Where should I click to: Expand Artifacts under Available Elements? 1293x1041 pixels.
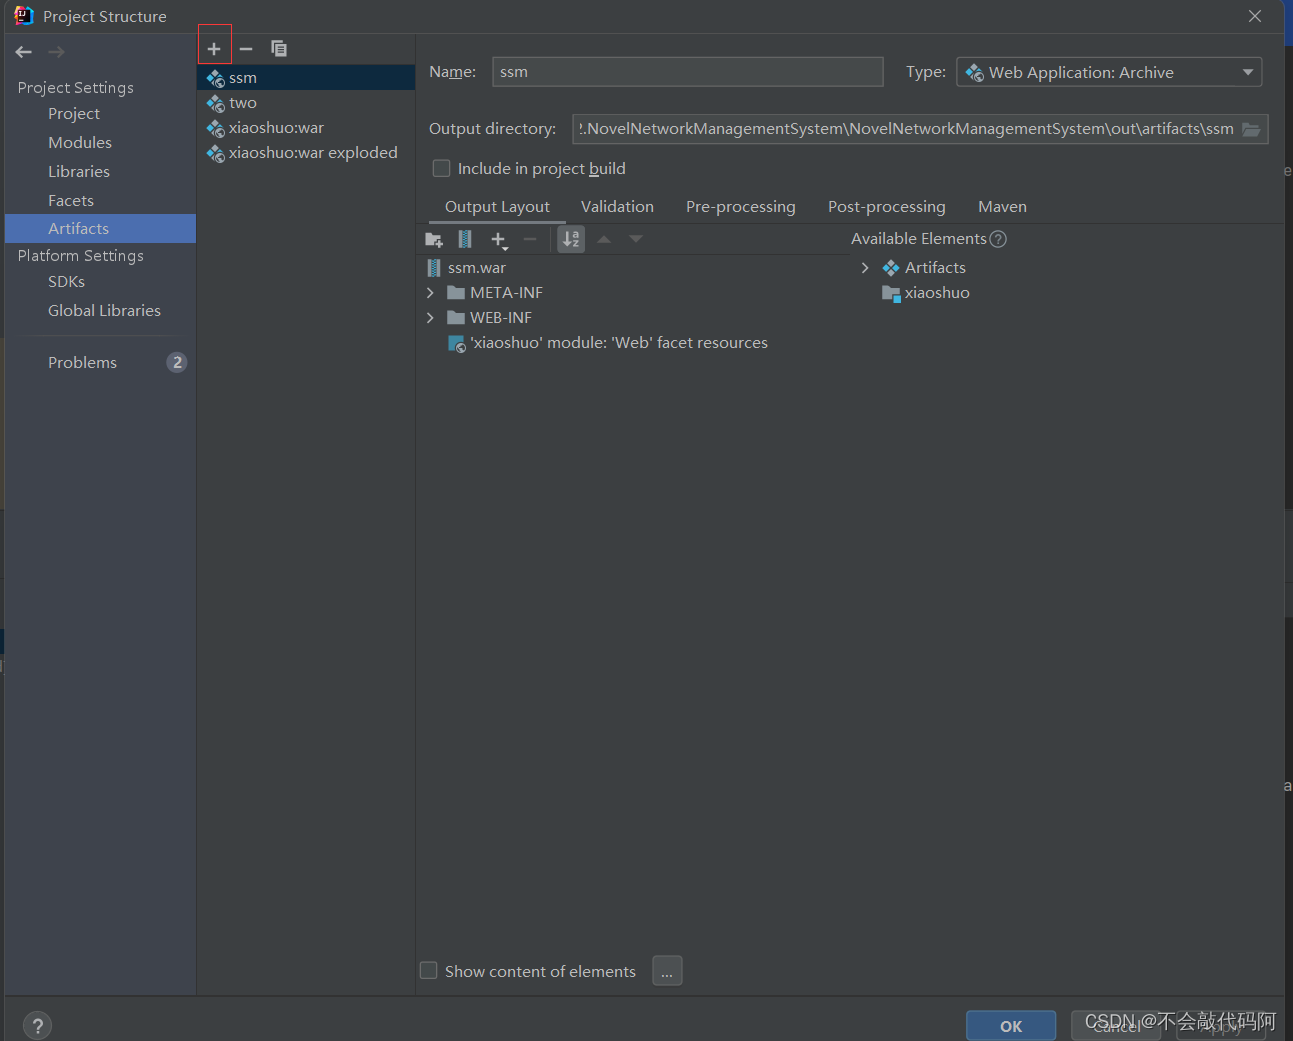pyautogui.click(x=865, y=268)
